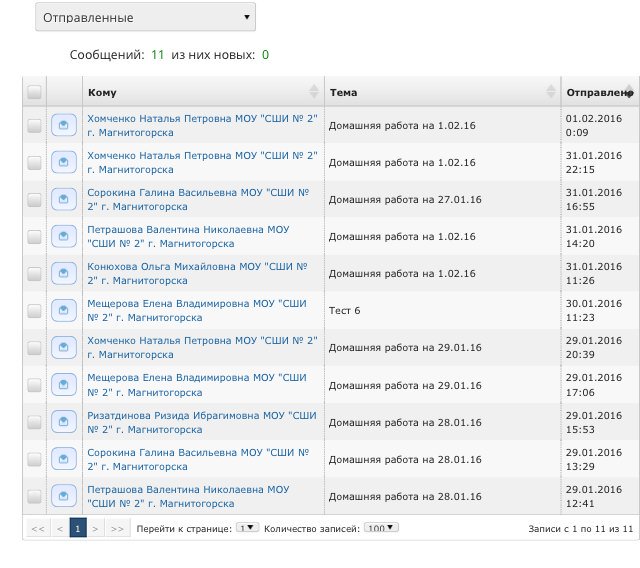Click the Записи с 1 по 11 из 11 text
The width and height of the screenshot is (640, 568).
tap(580, 528)
